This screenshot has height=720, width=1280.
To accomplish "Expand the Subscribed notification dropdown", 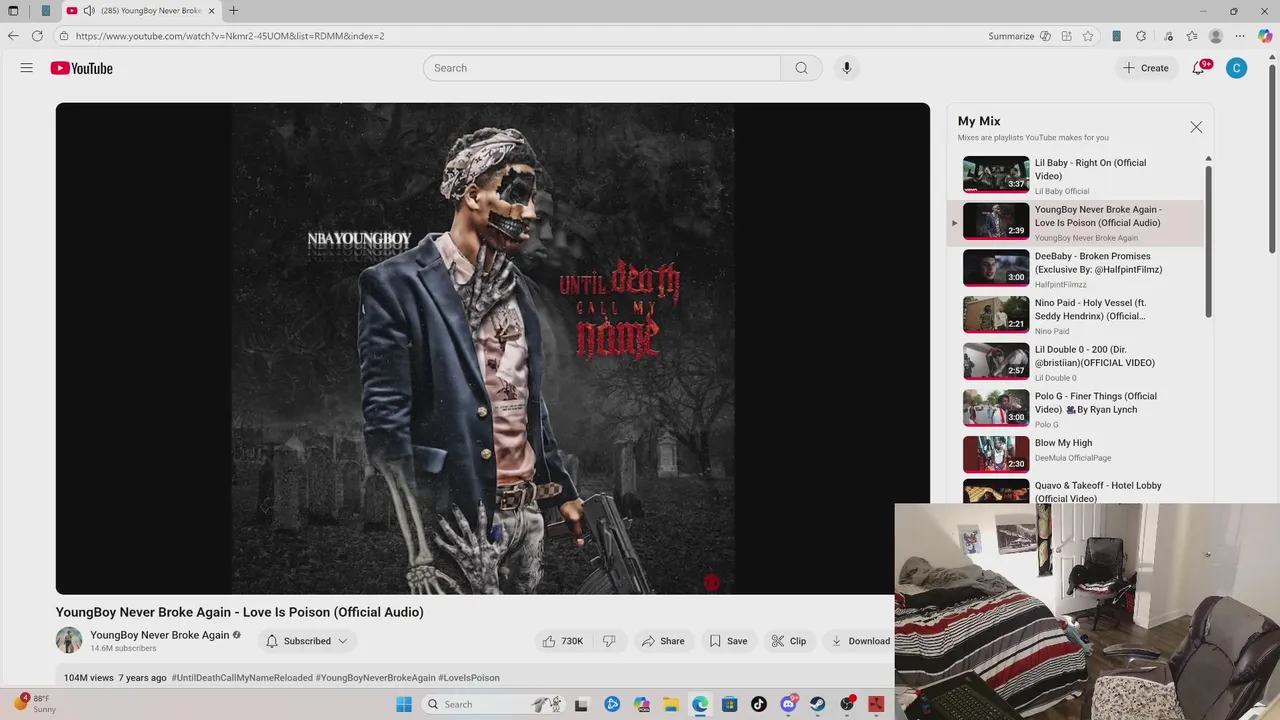I will (x=307, y=641).
